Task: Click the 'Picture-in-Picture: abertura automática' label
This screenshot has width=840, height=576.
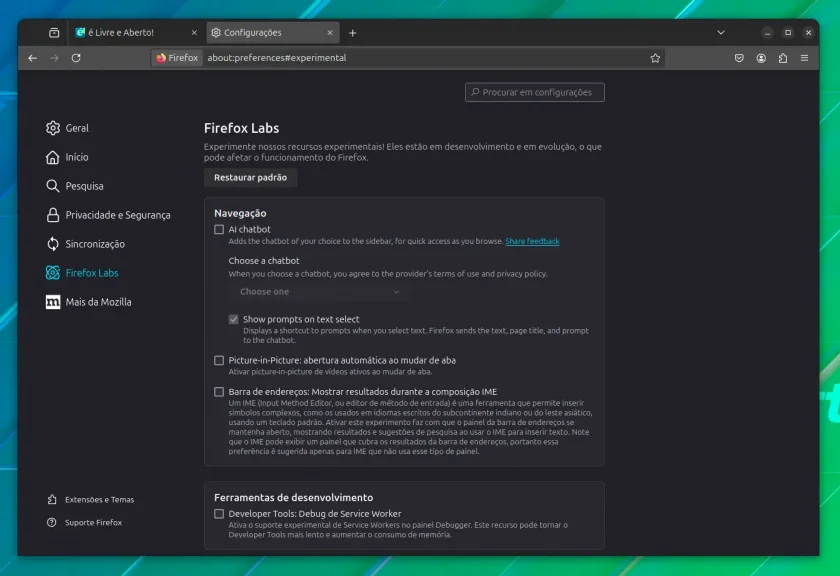Action: (x=342, y=361)
